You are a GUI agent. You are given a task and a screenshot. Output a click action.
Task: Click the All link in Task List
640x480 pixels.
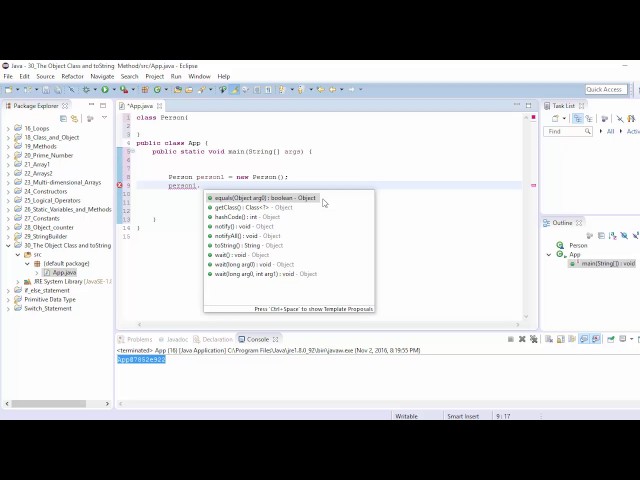coord(610,131)
